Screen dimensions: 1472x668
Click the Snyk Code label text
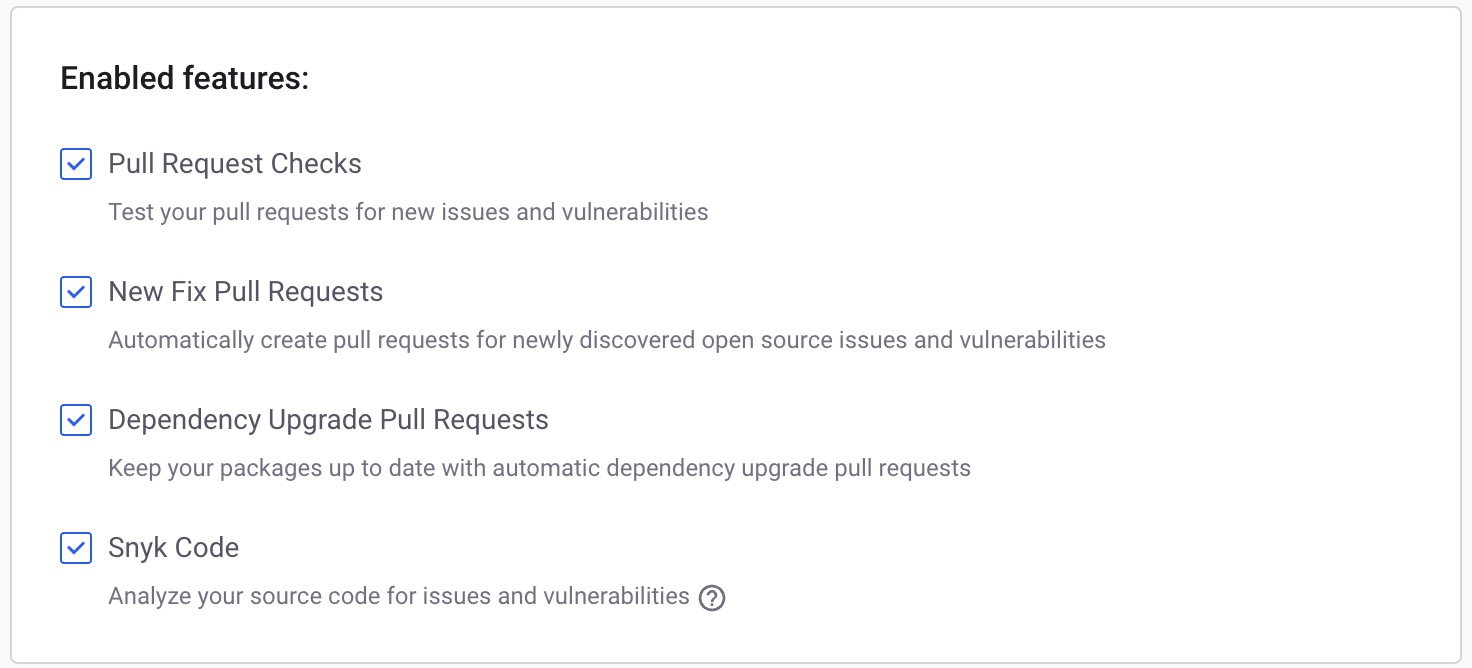click(174, 548)
